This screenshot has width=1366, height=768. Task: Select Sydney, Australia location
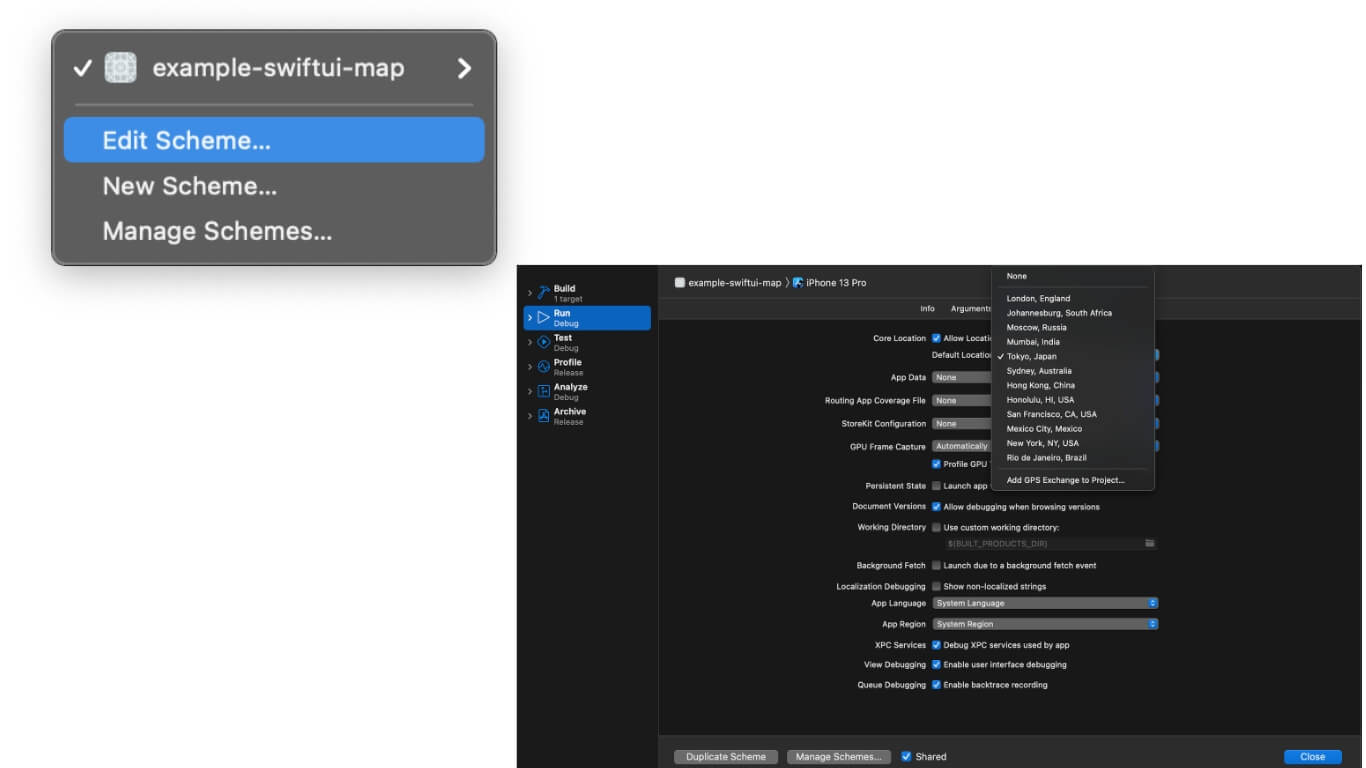tap(1072, 371)
